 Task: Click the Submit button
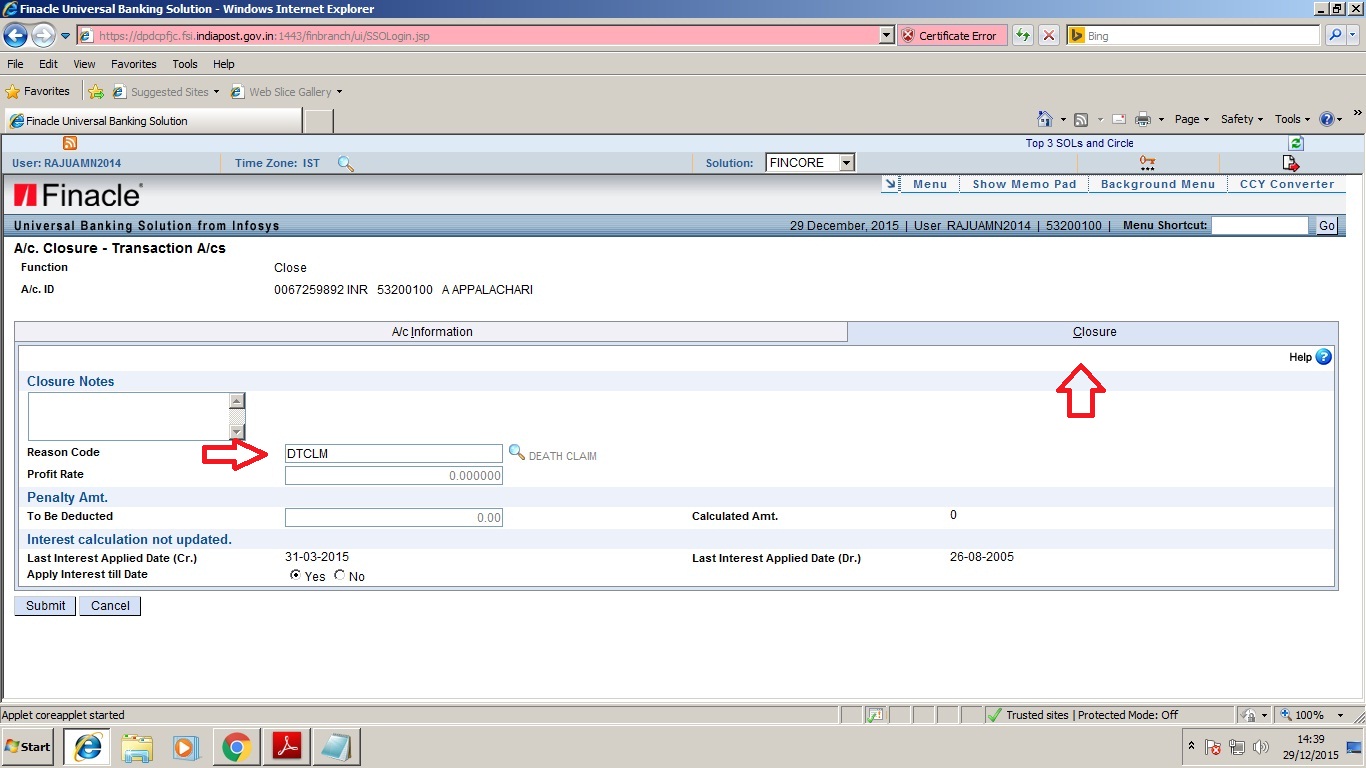(44, 605)
